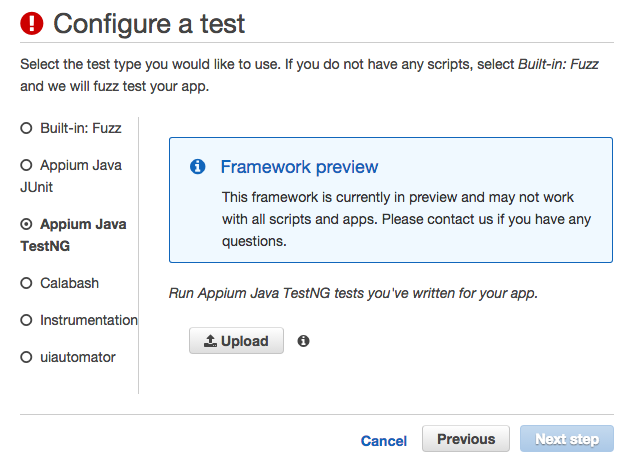622x466 pixels.
Task: Open the info tooltip icon beside Upload
Action: coord(303,341)
